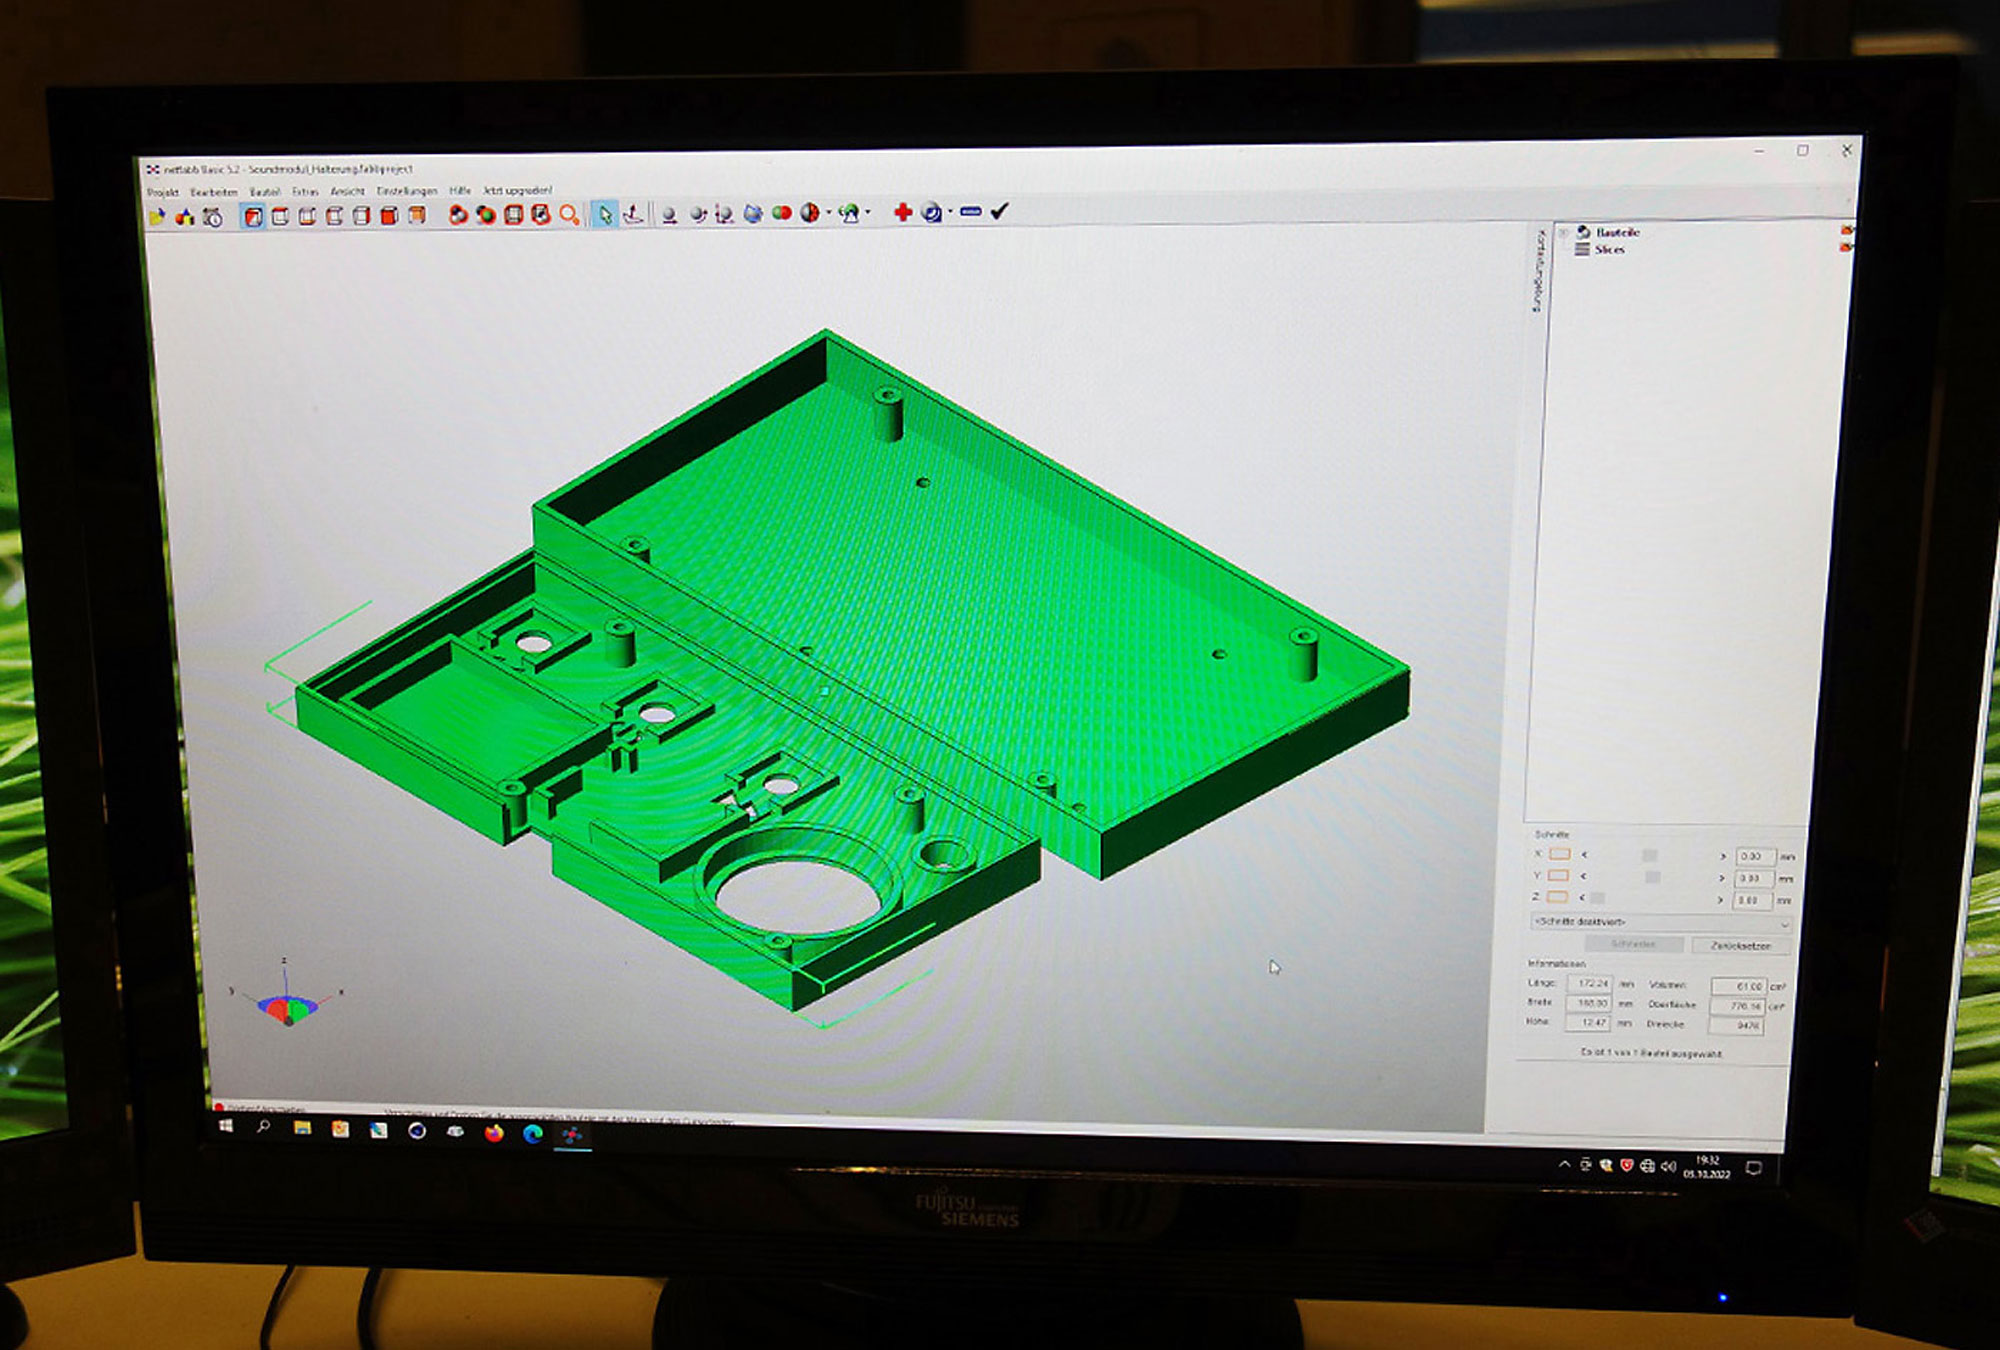The width and height of the screenshot is (2000, 1350).
Task: Click the add part shapes icon
Action: point(184,217)
